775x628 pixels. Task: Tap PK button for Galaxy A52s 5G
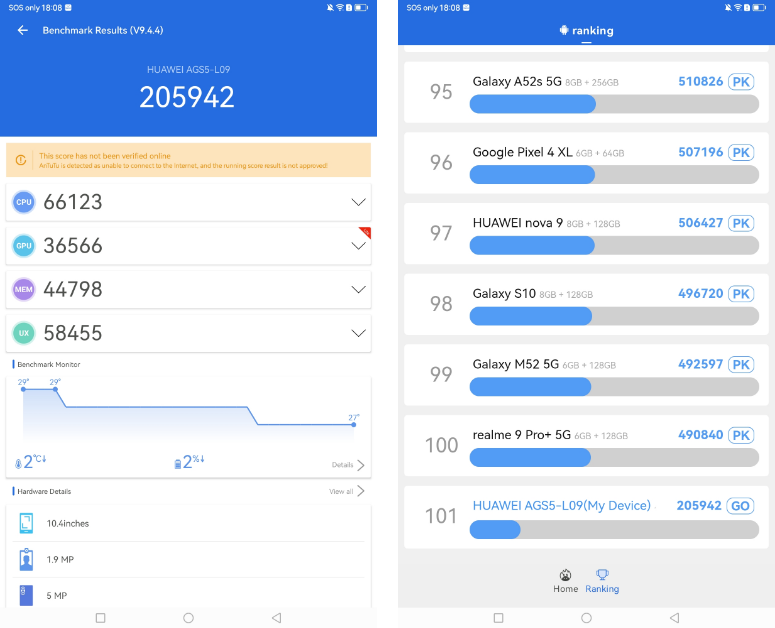[741, 82]
